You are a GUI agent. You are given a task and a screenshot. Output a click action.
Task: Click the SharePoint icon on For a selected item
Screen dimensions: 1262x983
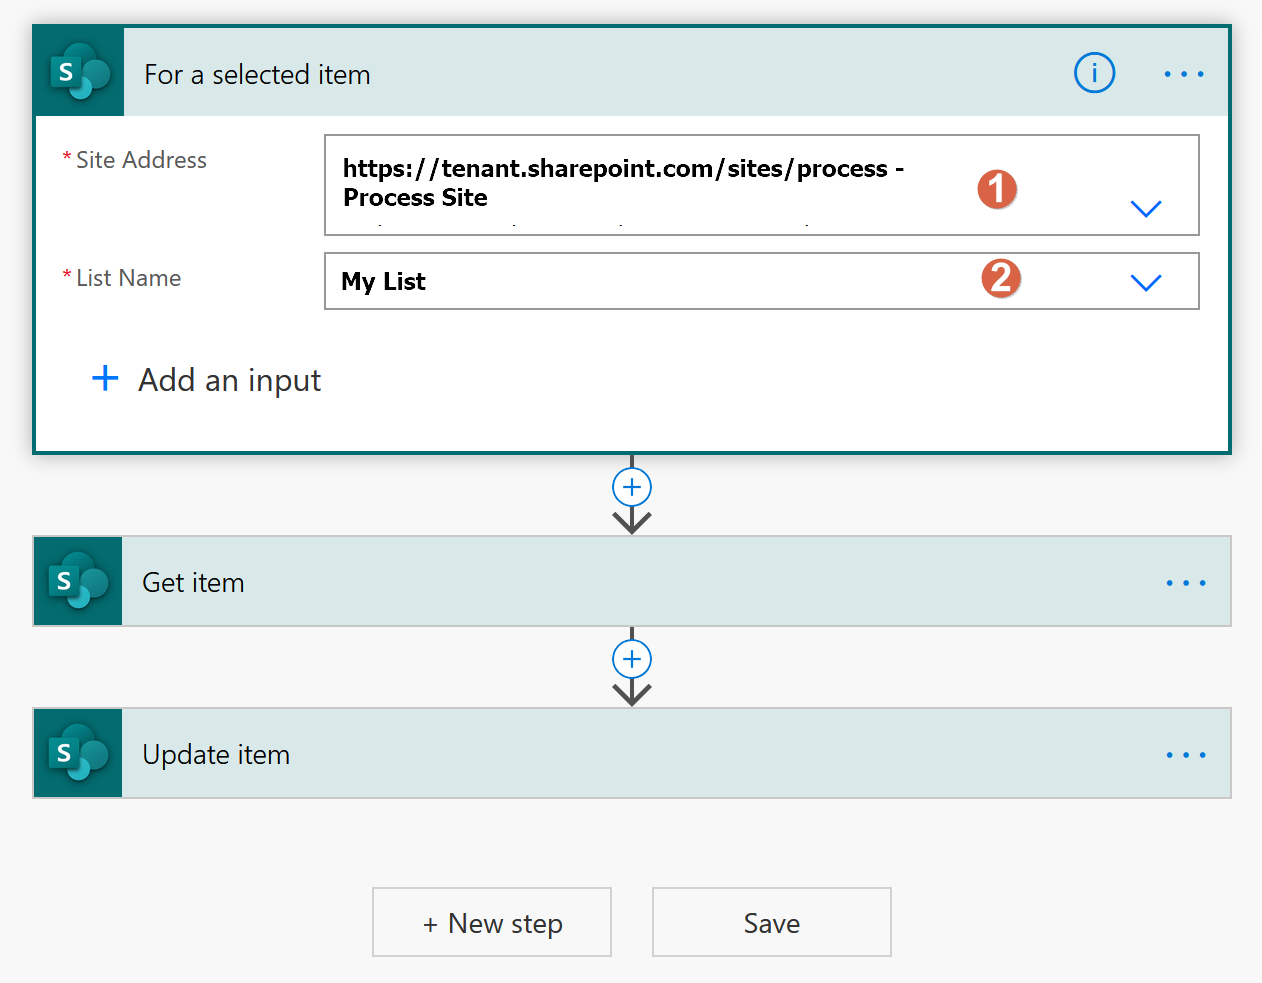coord(77,71)
